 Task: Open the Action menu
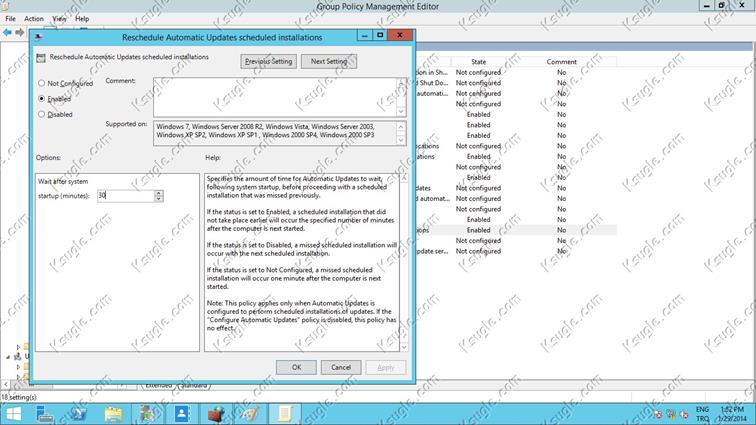click(x=34, y=18)
